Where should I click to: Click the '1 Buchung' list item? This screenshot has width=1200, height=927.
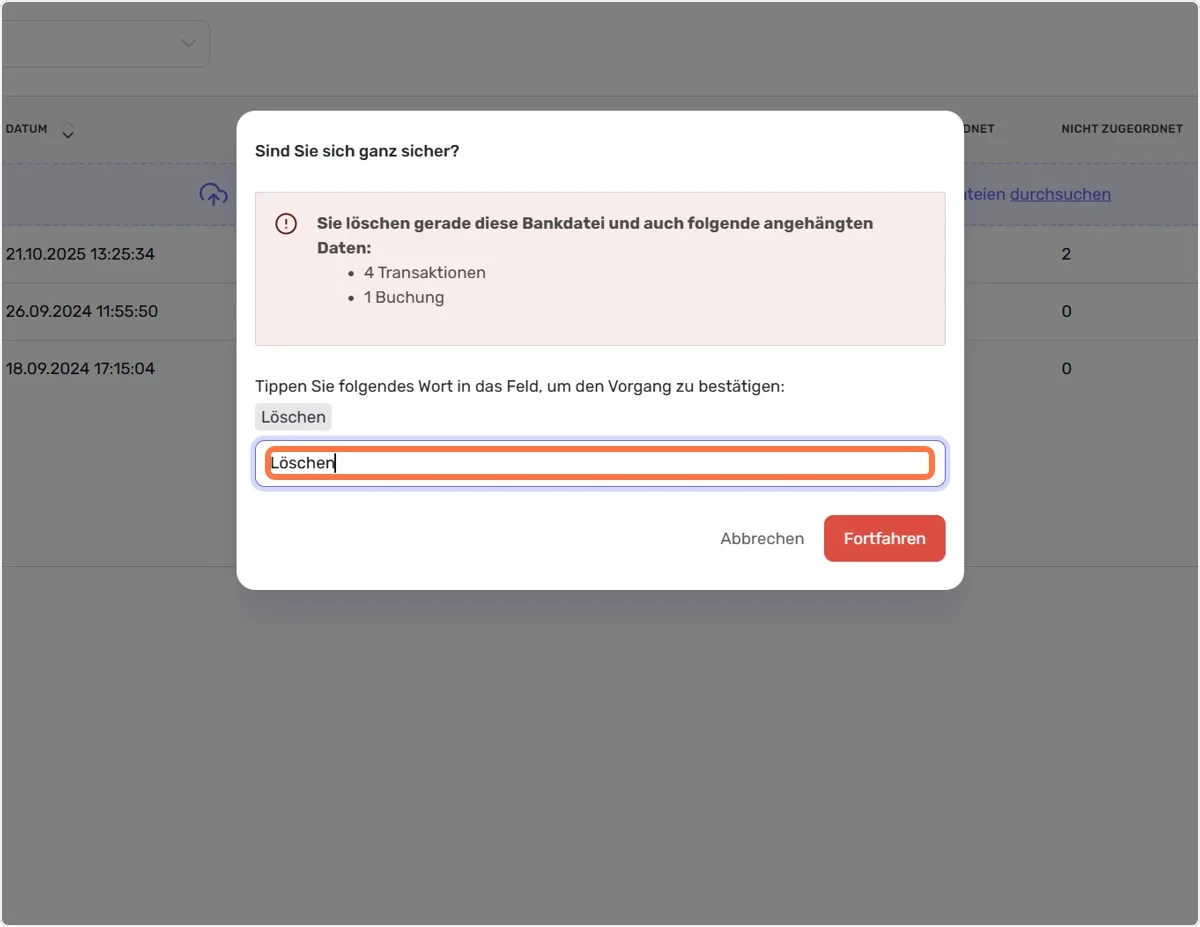pos(404,297)
